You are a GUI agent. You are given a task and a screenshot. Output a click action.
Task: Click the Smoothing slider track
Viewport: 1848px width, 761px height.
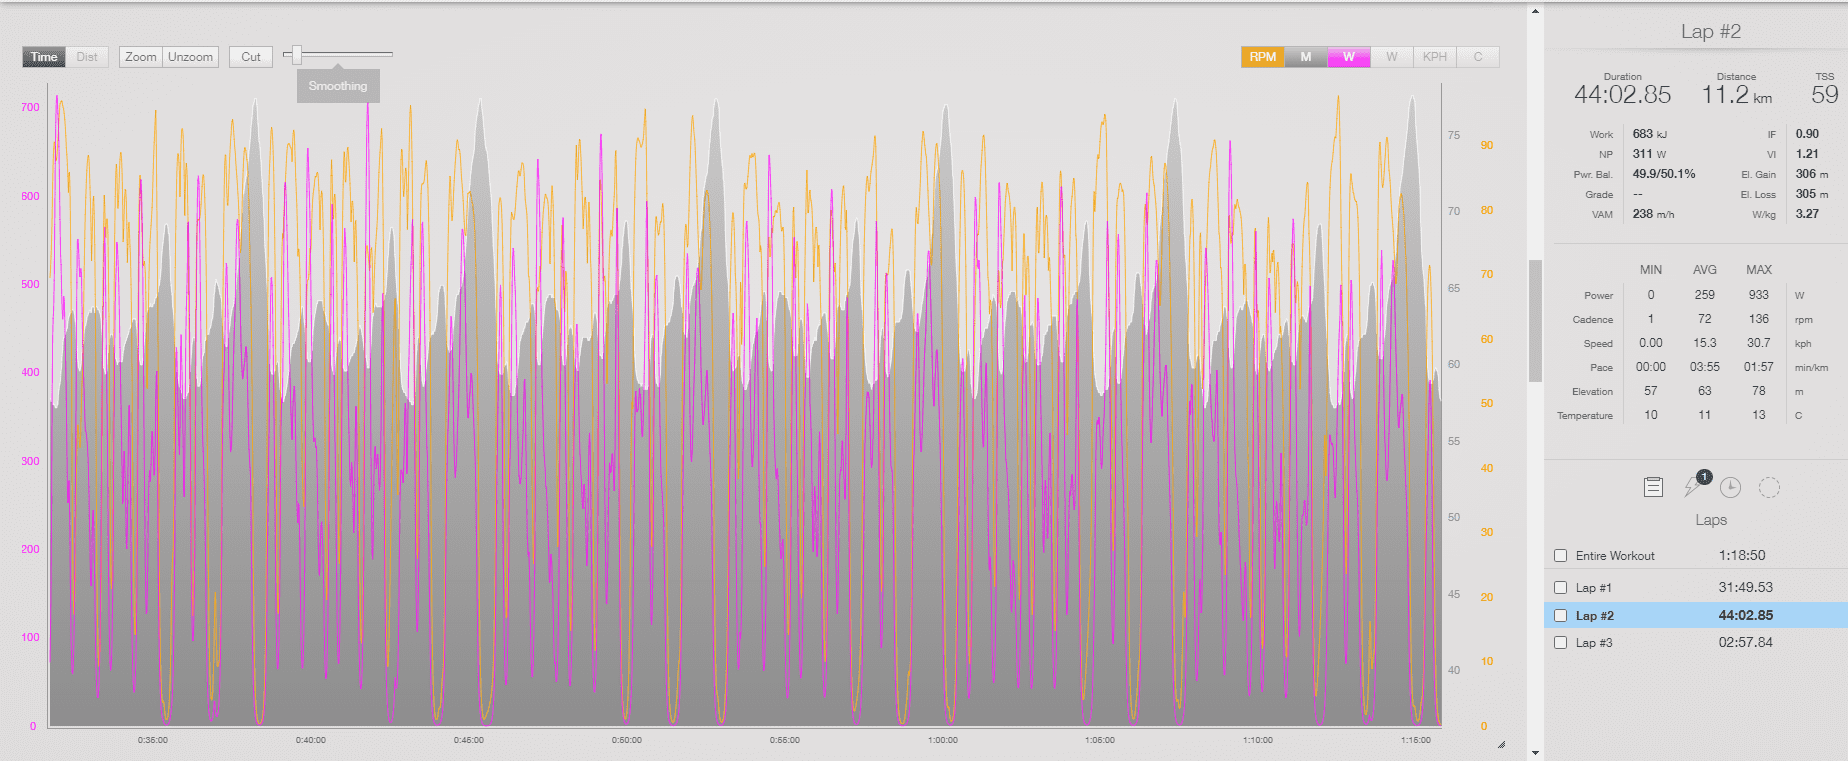pyautogui.click(x=350, y=54)
